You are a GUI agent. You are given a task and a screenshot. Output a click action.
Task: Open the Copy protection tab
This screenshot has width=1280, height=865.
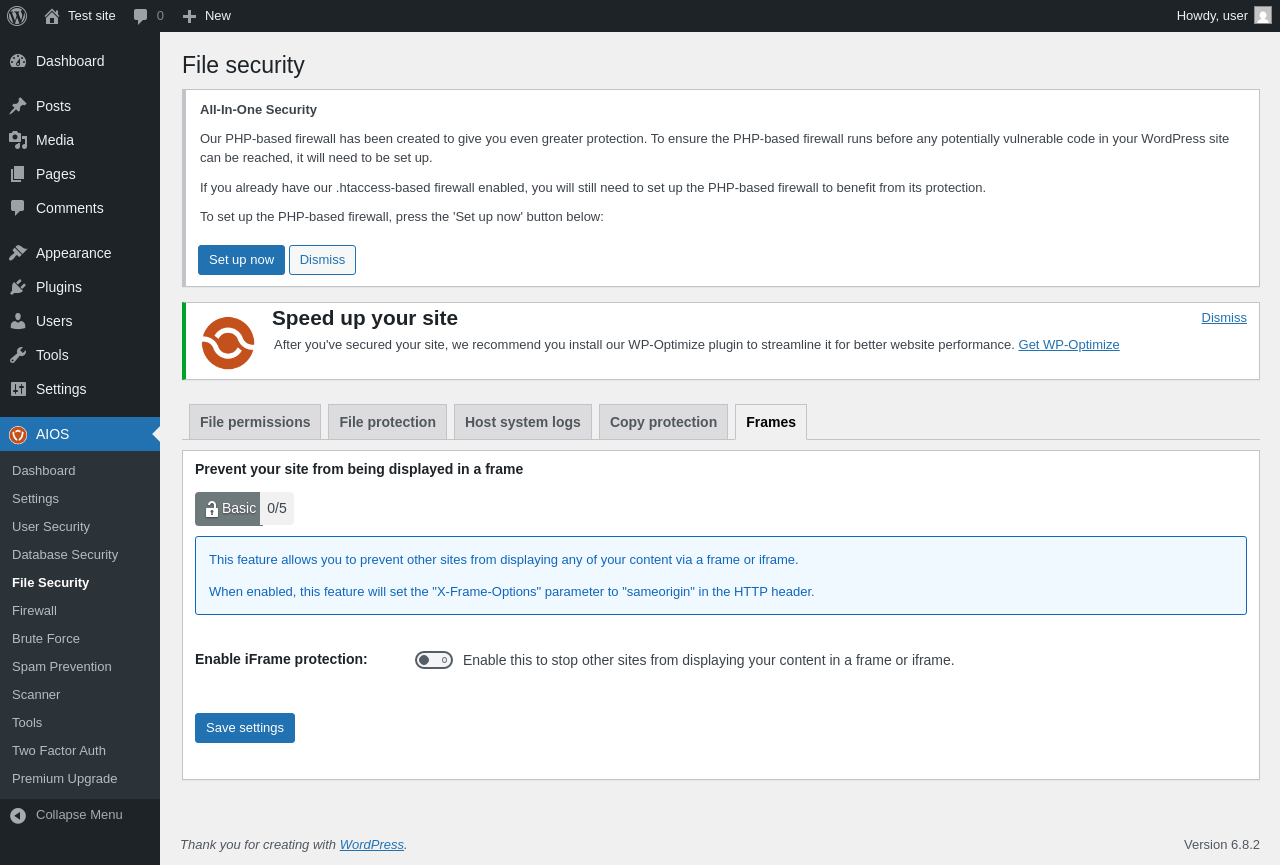click(664, 422)
